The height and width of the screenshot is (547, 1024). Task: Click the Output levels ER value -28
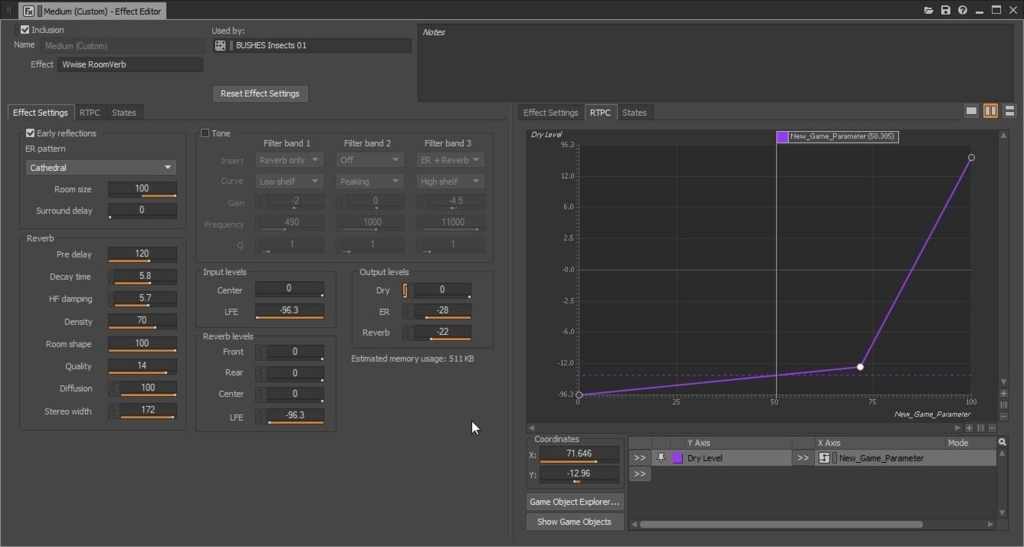(442, 311)
